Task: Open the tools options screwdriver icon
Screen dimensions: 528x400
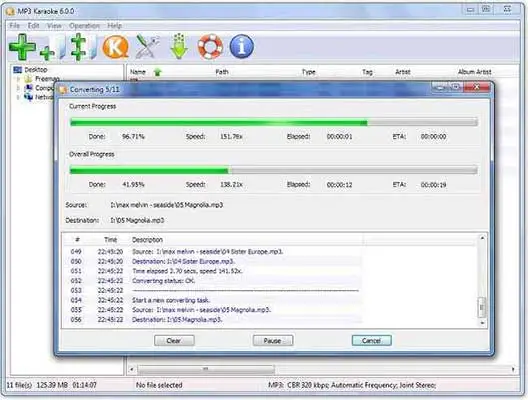Action: (x=147, y=46)
